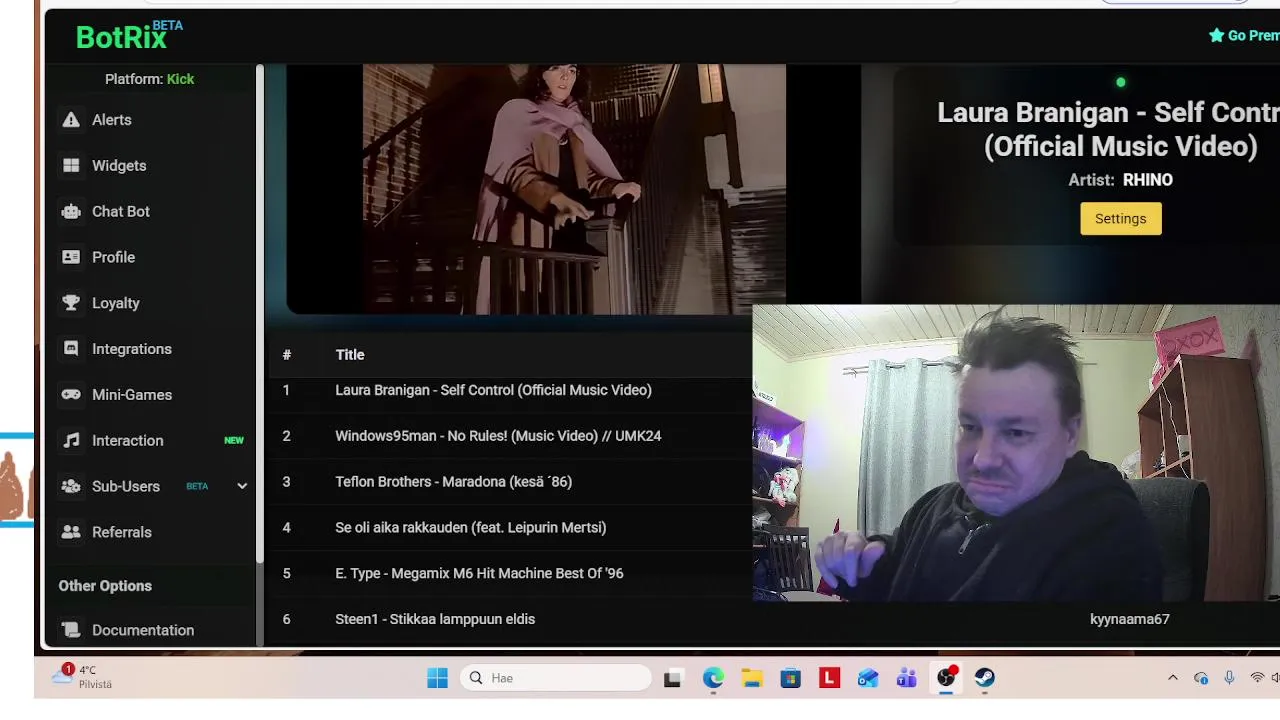Go to the Widgets menu item
Screen dimensions: 1280x720
(x=119, y=166)
